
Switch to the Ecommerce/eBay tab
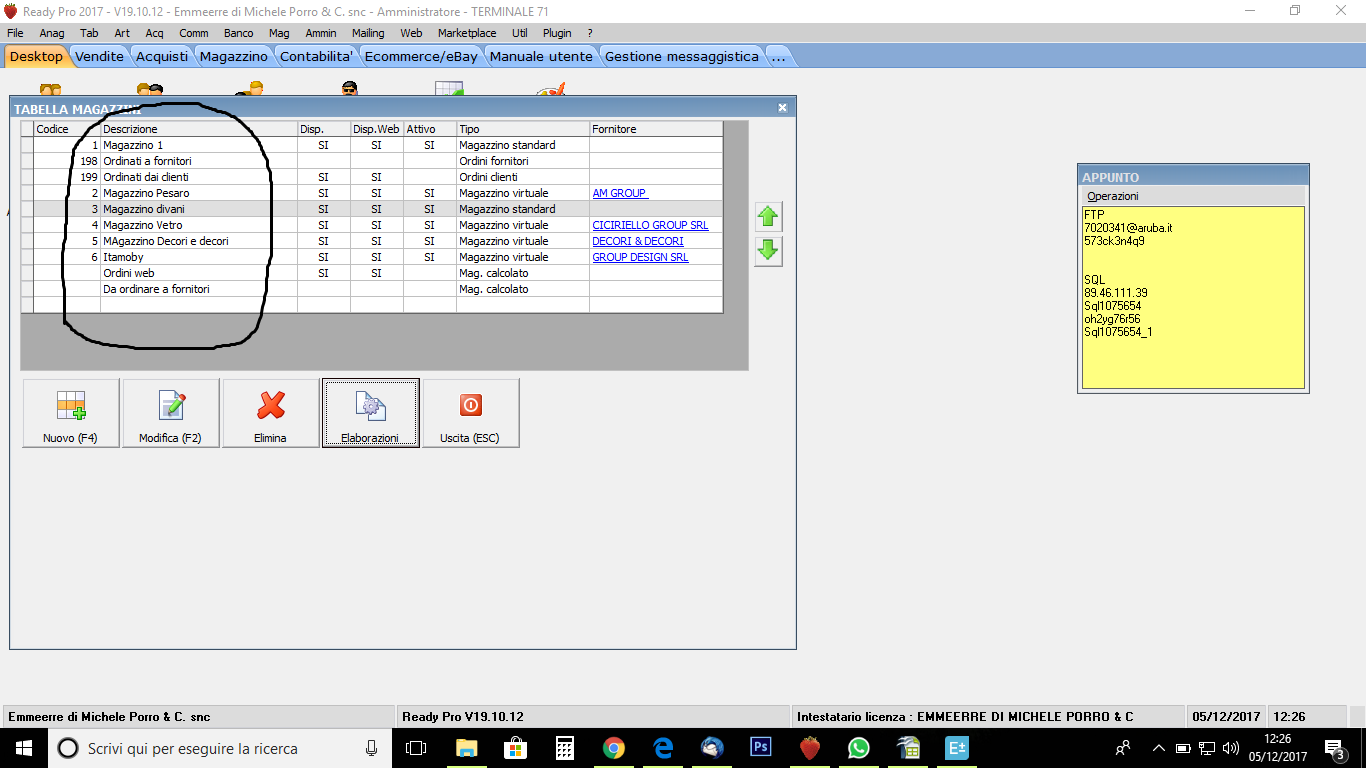pyautogui.click(x=422, y=56)
